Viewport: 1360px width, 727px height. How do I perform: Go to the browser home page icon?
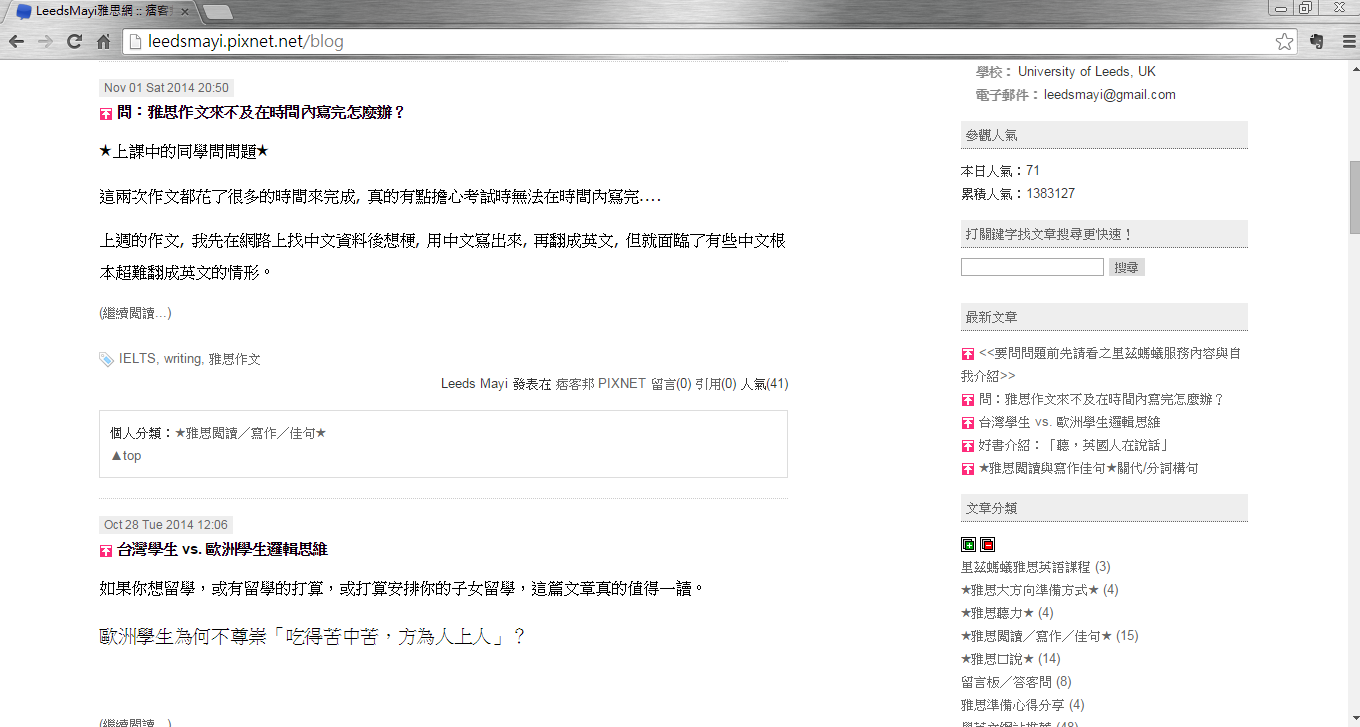(103, 41)
